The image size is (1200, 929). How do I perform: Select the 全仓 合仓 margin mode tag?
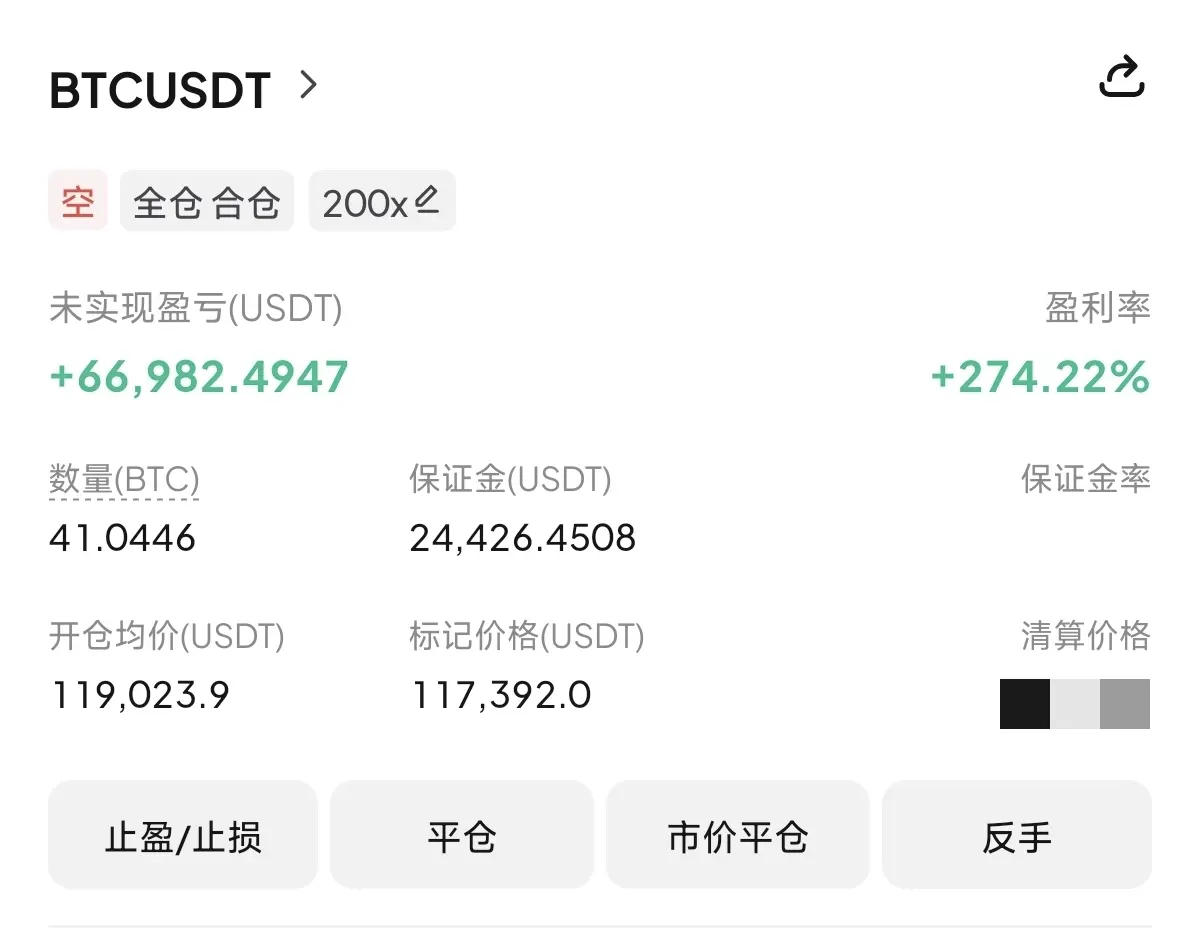pos(207,201)
